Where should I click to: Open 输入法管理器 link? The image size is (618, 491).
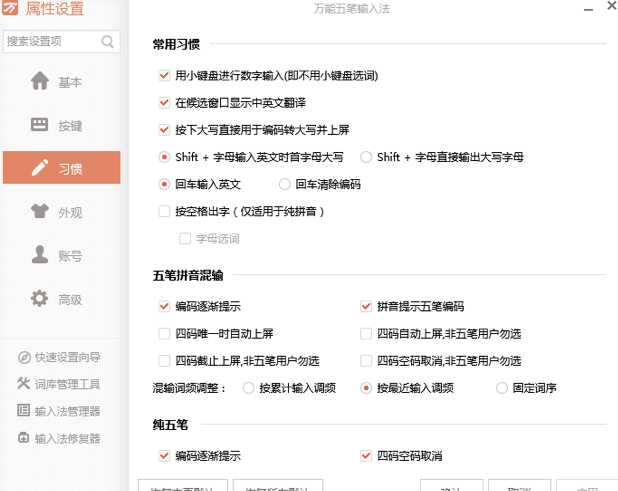pyautogui.click(x=67, y=411)
